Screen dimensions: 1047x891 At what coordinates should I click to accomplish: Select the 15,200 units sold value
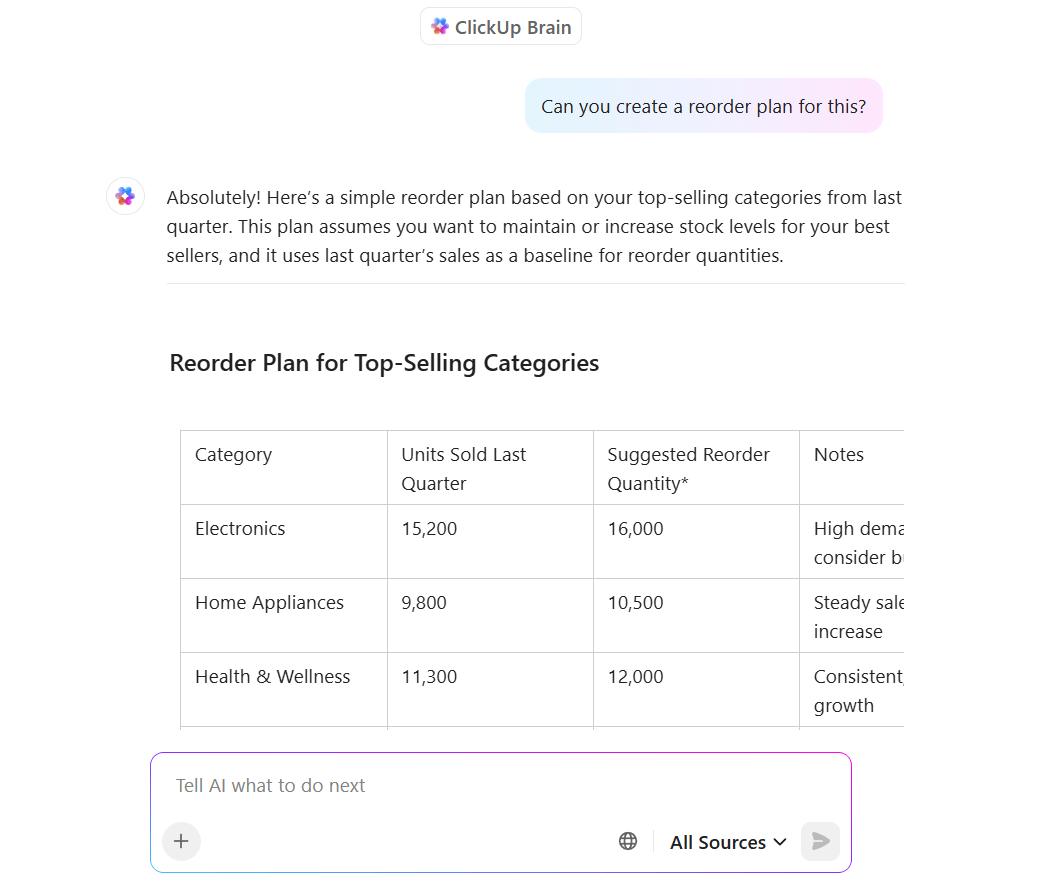click(429, 529)
